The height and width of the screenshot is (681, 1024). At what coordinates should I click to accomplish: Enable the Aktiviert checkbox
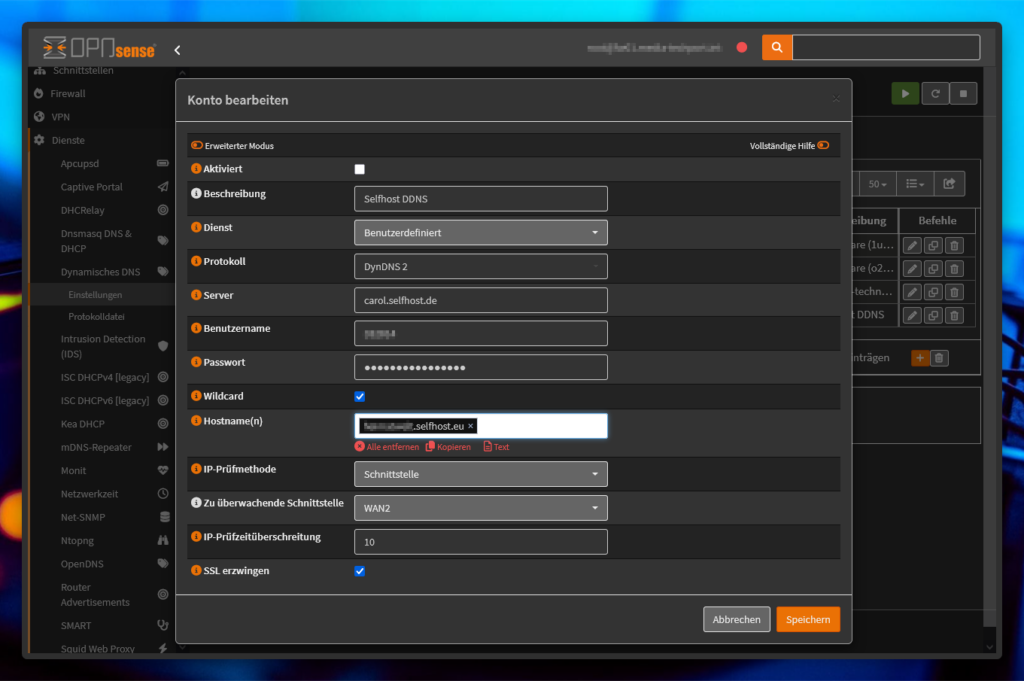coord(360,170)
